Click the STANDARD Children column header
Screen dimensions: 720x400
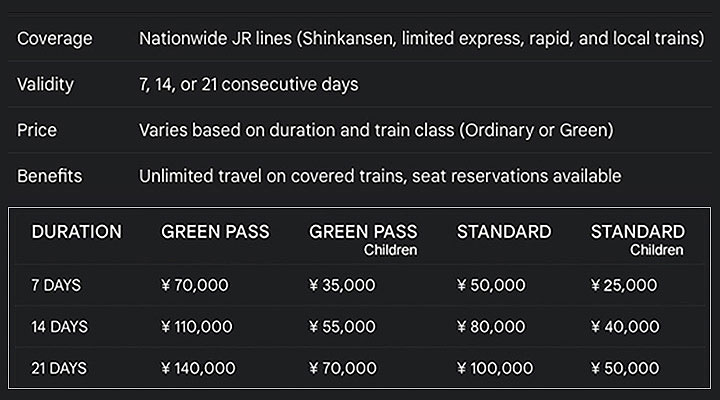click(x=638, y=240)
